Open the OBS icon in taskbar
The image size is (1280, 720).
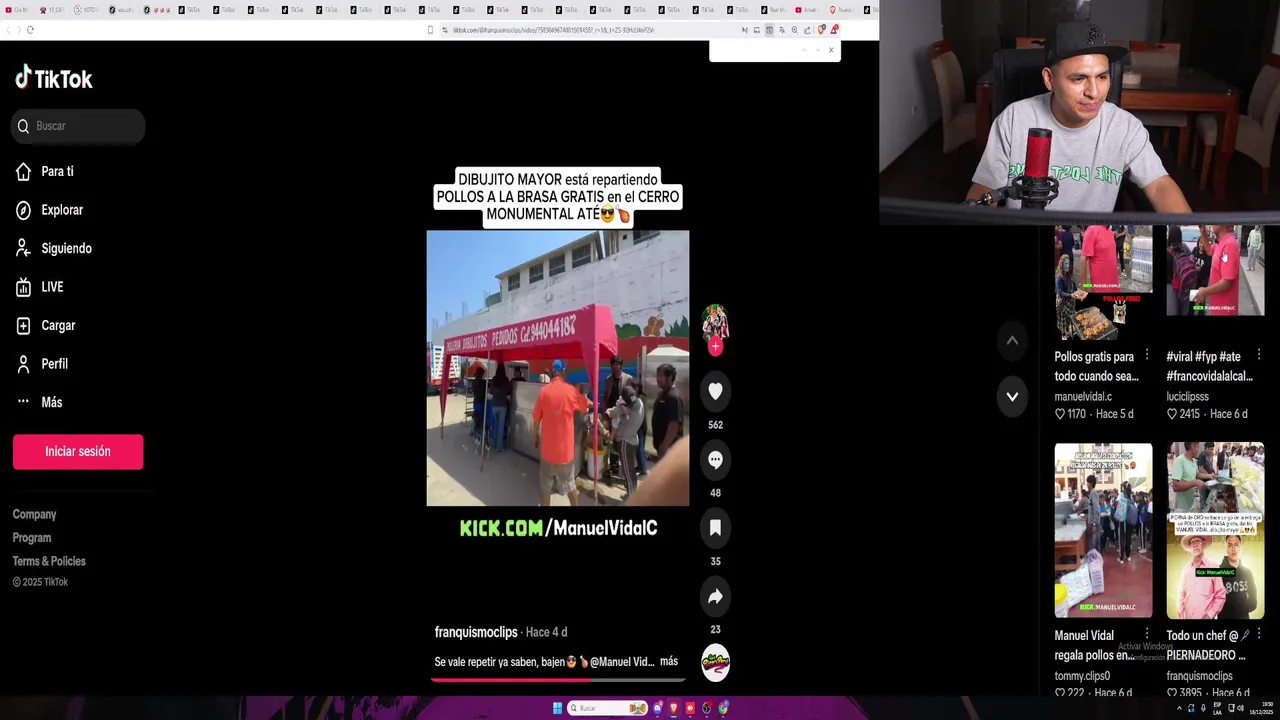coord(707,708)
